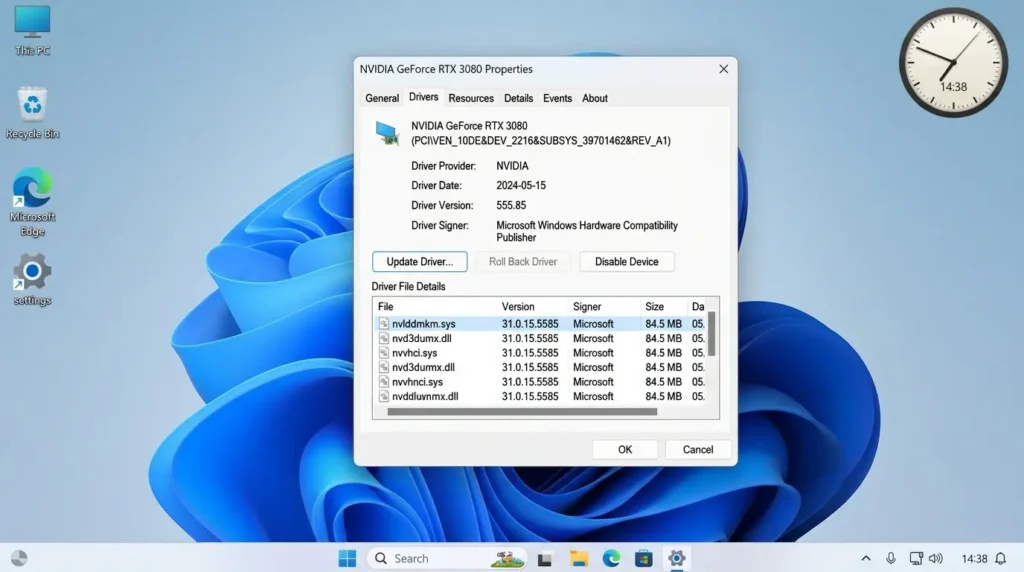Click the Microsoft Windows Hardware Compatibility Publisher text
1024x572 pixels.
tap(586, 231)
